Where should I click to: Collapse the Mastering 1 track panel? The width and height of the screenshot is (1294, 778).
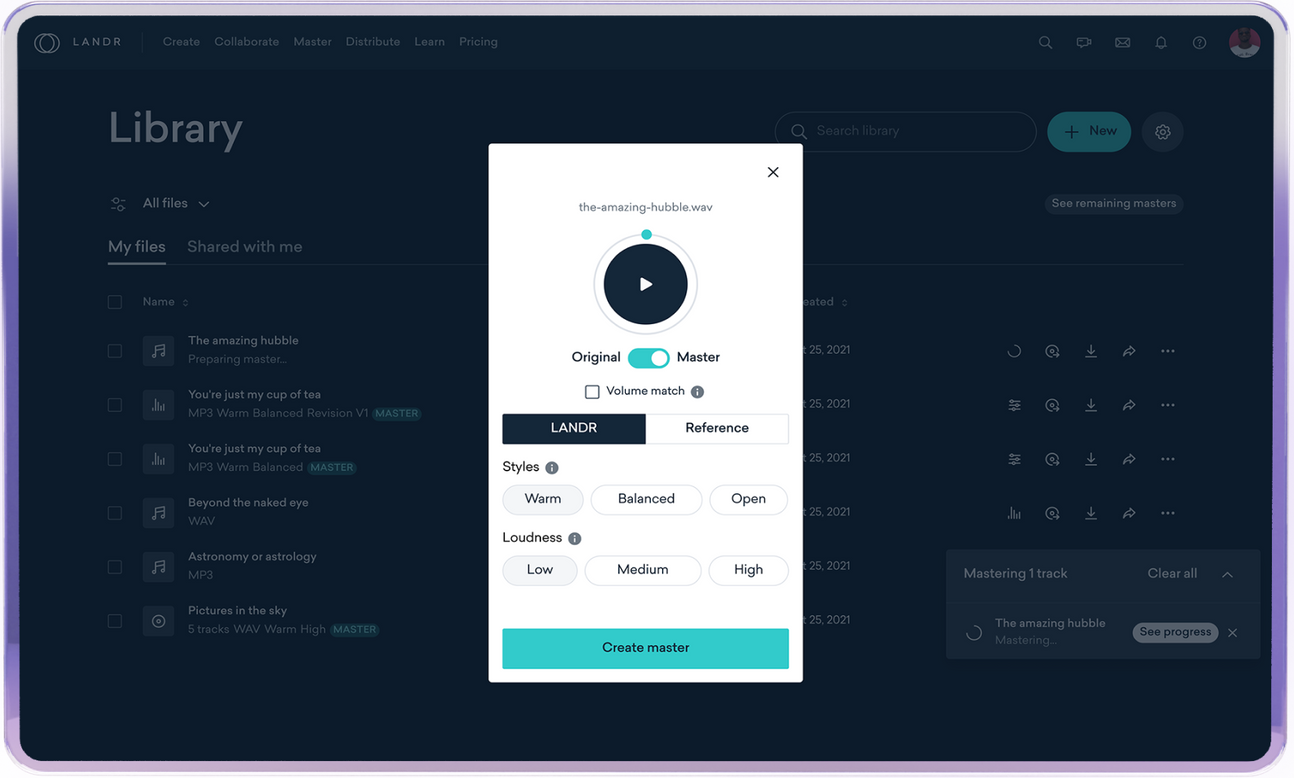(1227, 575)
